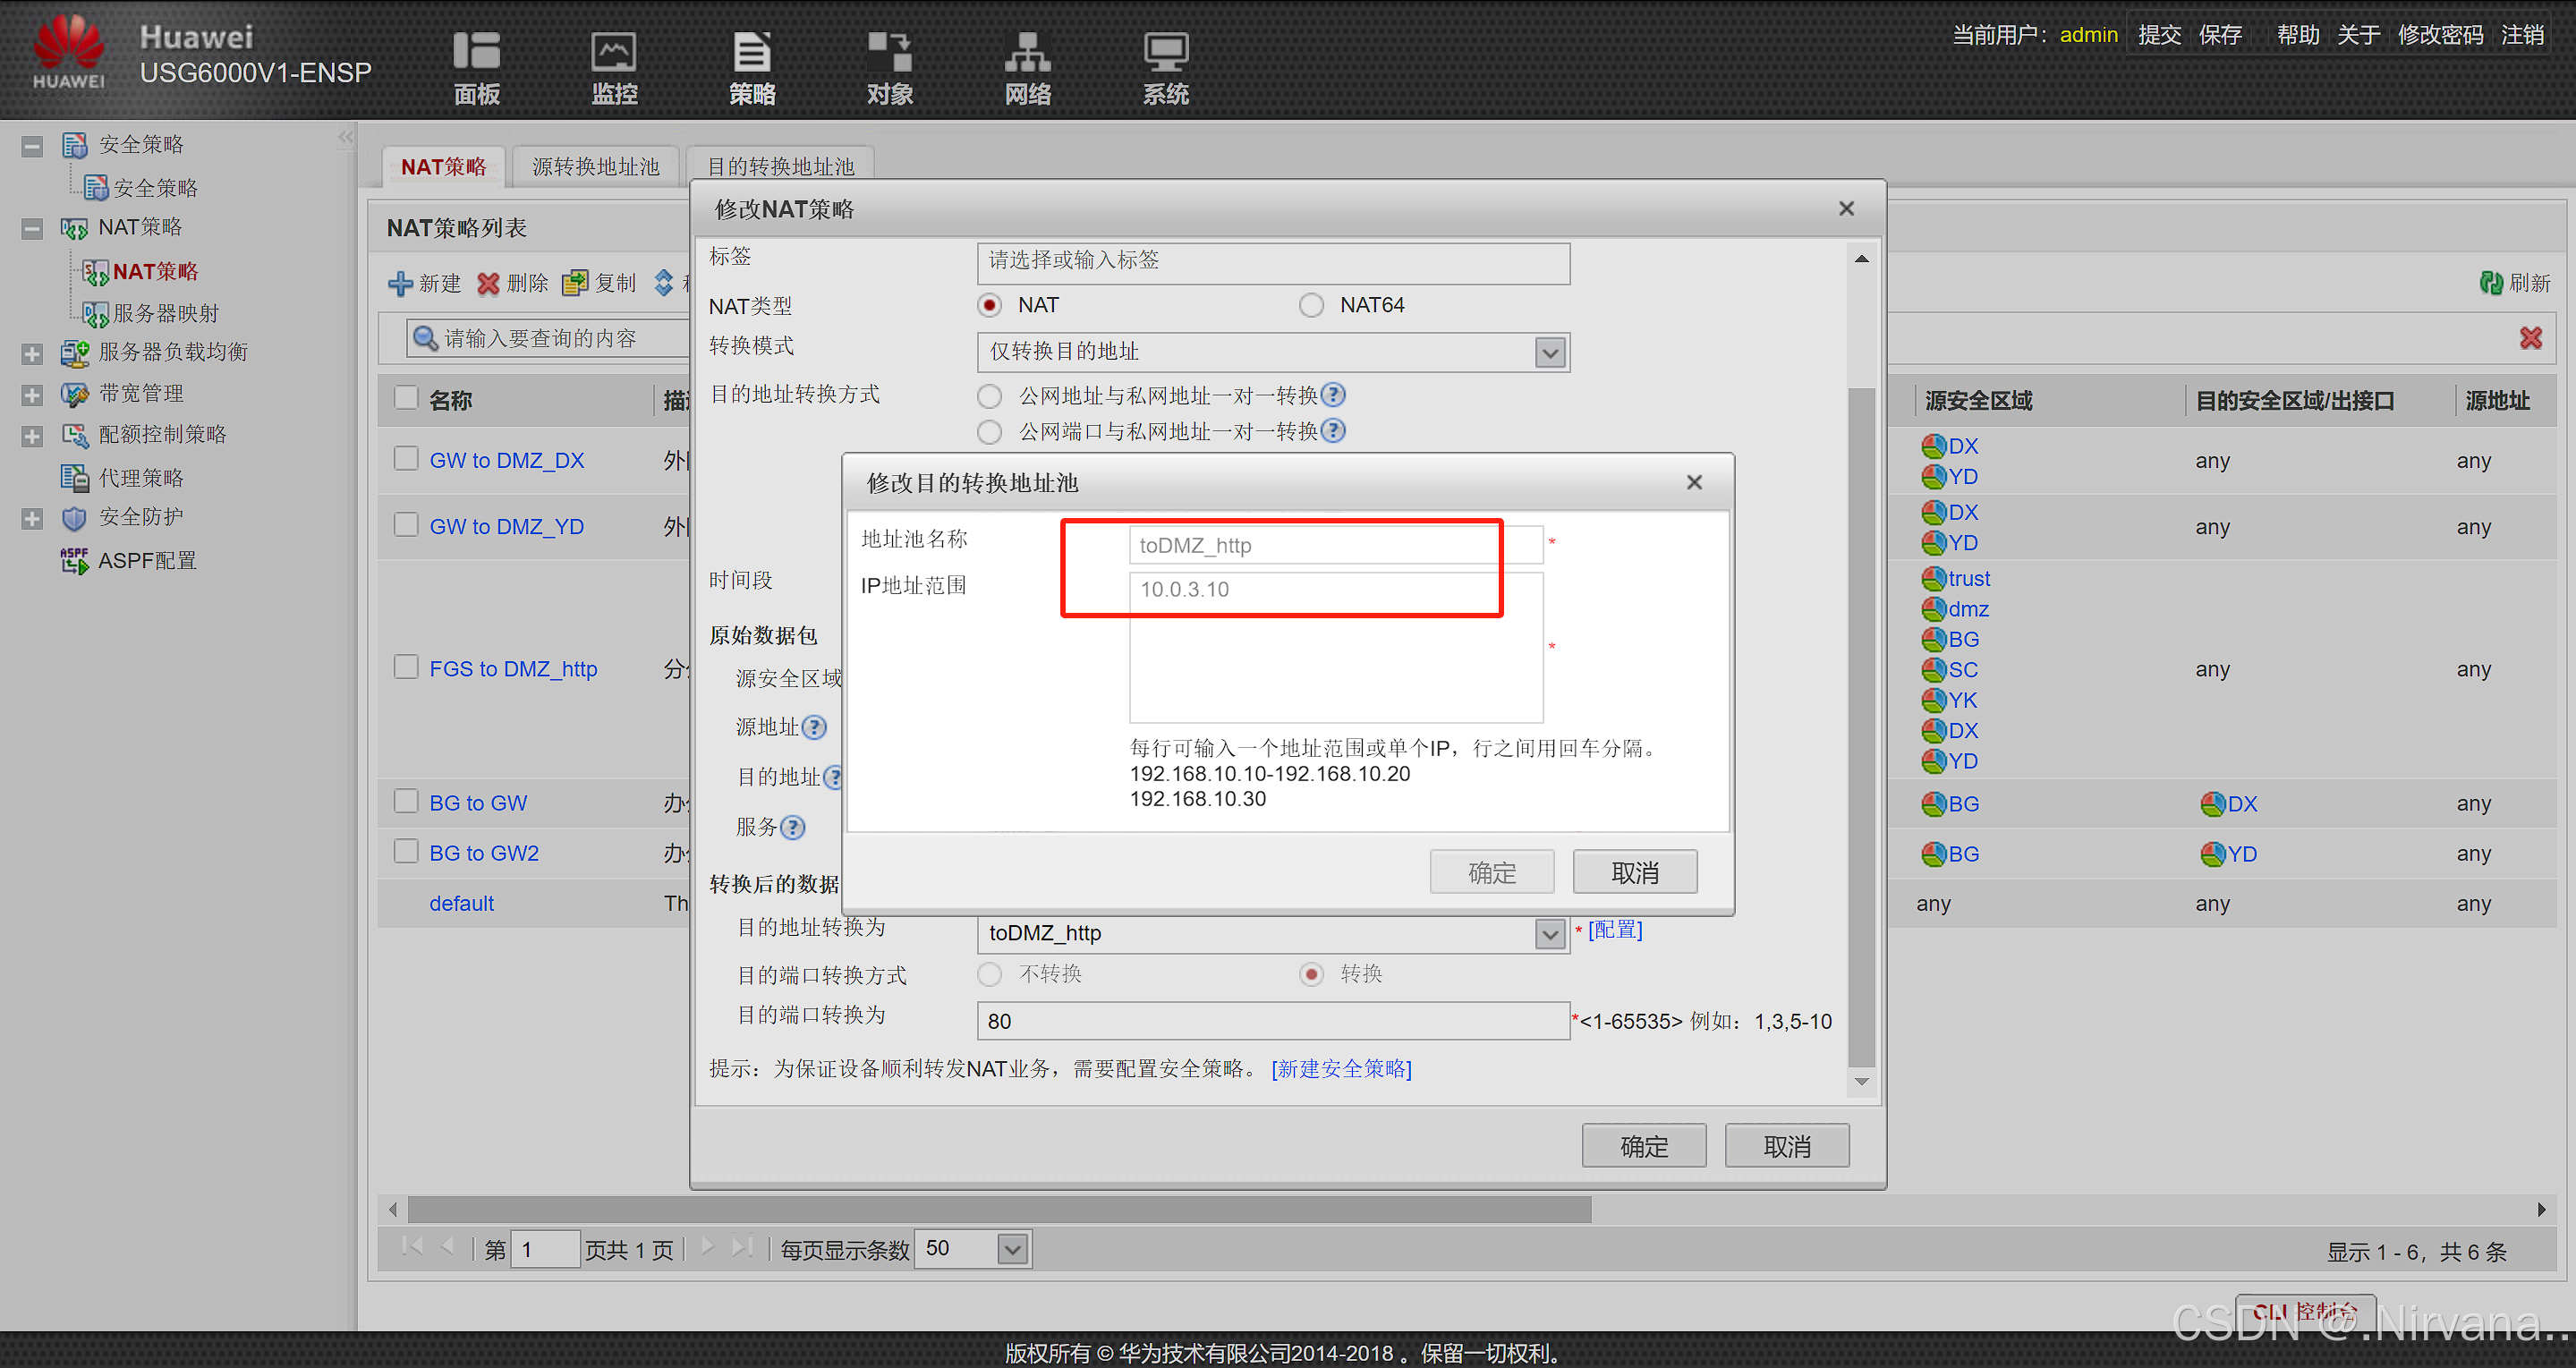Switch to the NAT策略 tab
The height and width of the screenshot is (1368, 2576).
point(443,166)
